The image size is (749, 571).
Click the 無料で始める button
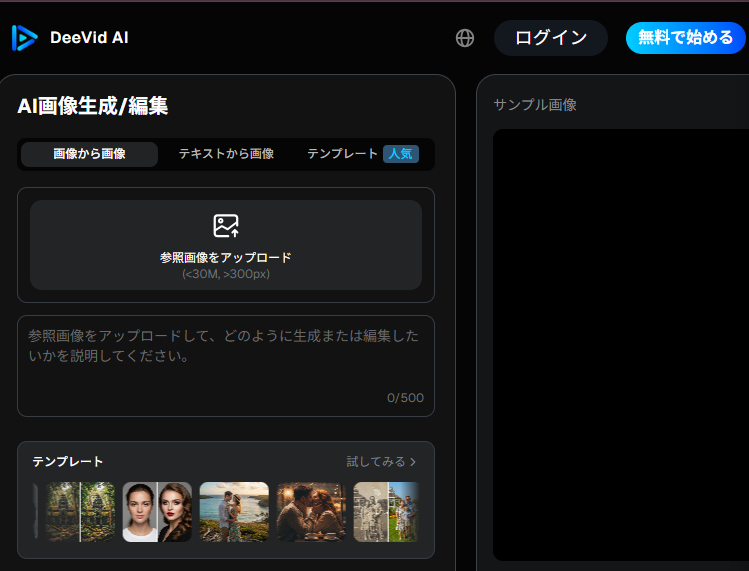pos(686,38)
